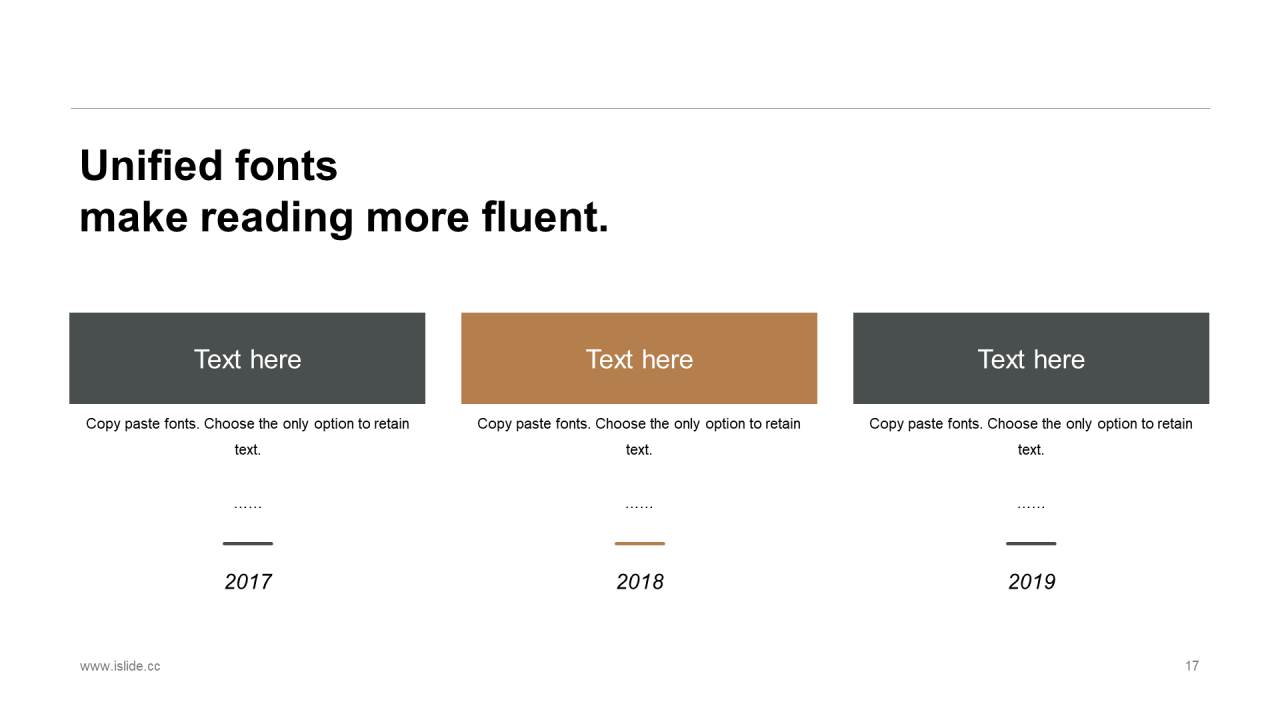The image size is (1280, 720).
Task: Select the description text under the third box
Action: [x=1031, y=436]
